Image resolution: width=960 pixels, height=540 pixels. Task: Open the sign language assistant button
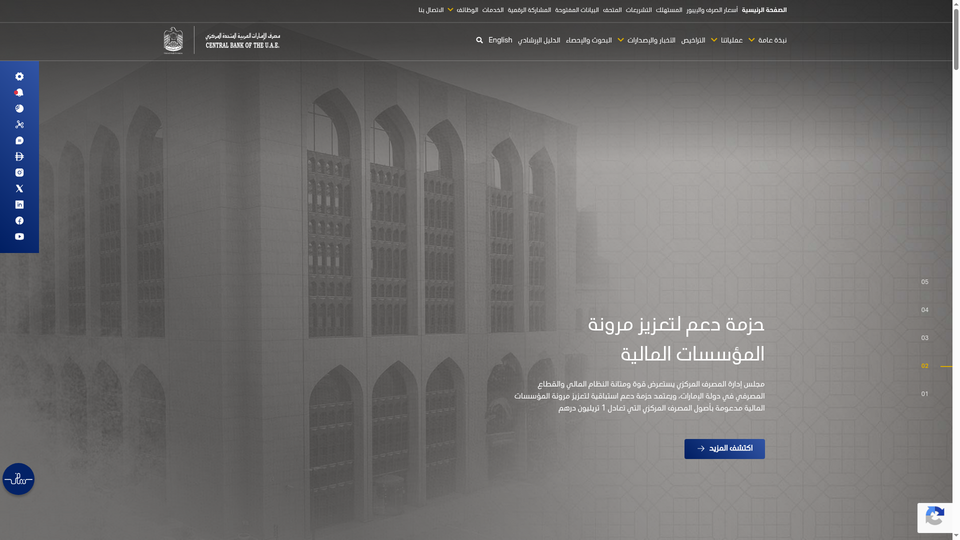pyautogui.click(x=18, y=479)
